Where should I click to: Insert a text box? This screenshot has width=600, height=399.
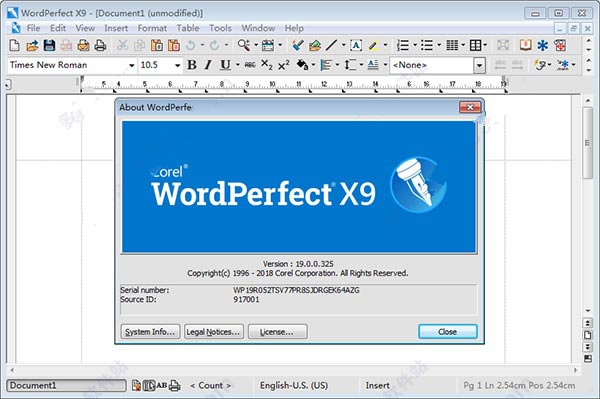(356, 45)
